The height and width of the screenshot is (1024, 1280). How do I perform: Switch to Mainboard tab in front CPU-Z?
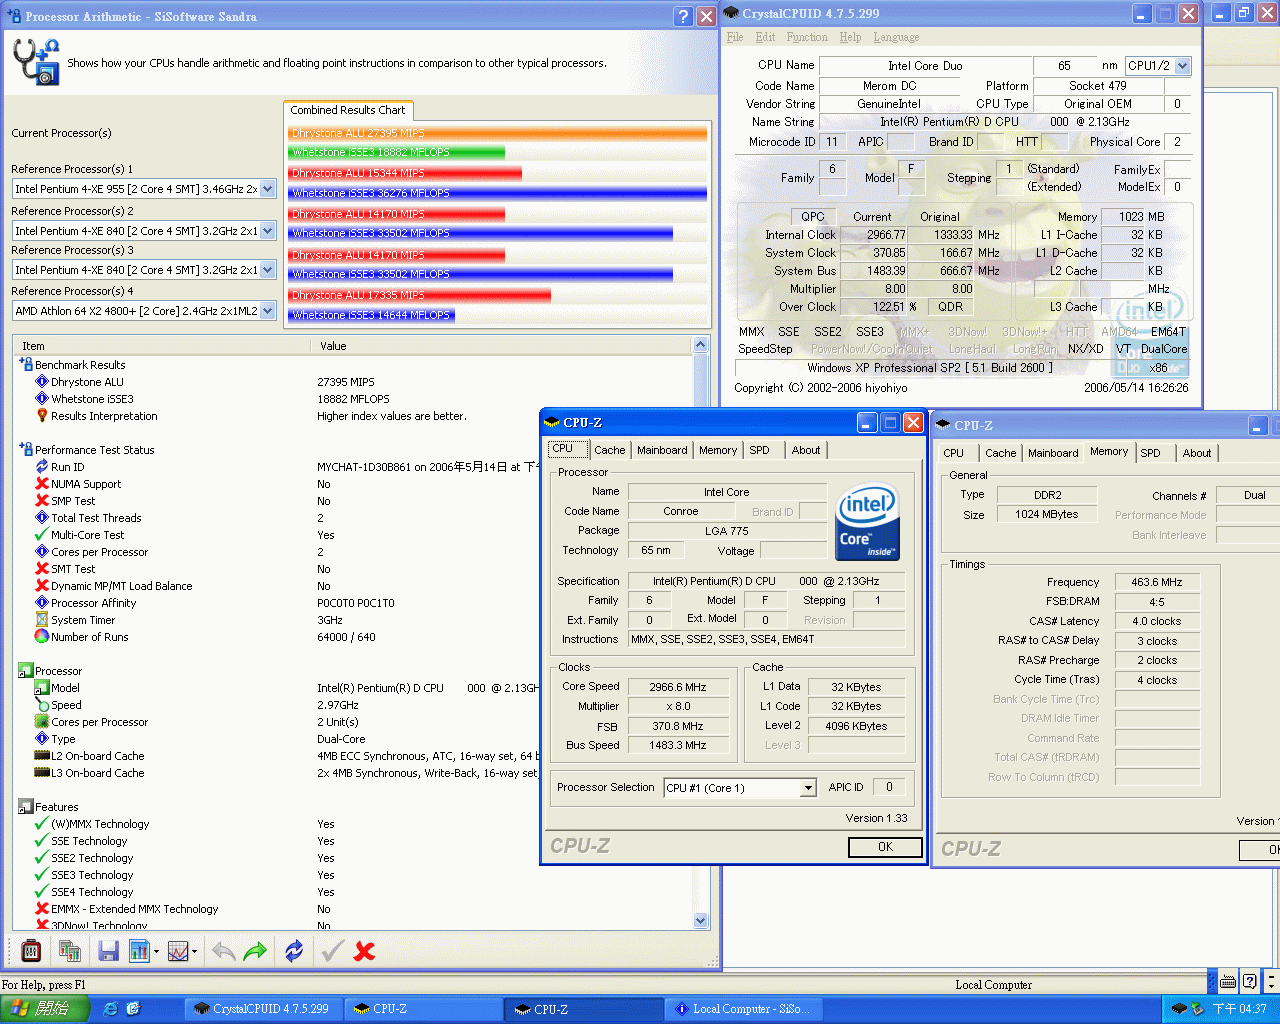click(662, 450)
